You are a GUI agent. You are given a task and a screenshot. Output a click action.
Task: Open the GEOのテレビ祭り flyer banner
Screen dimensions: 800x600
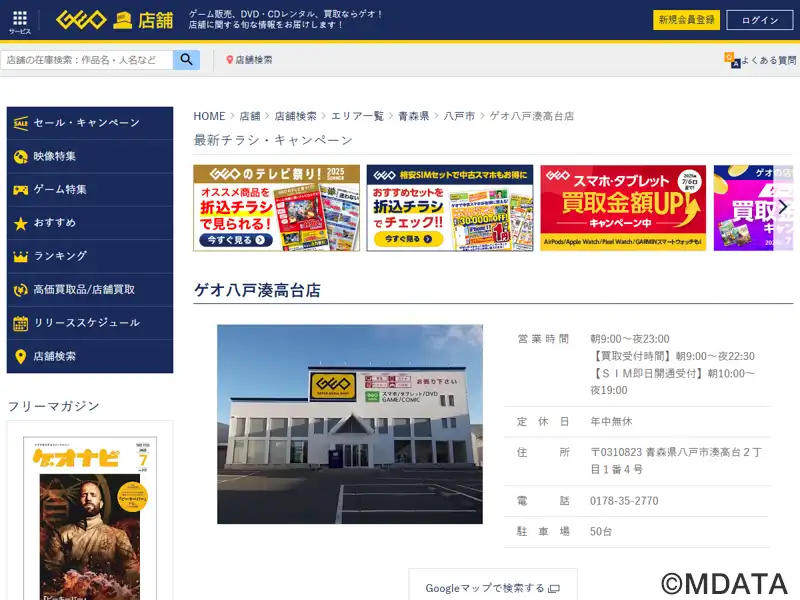(x=277, y=208)
